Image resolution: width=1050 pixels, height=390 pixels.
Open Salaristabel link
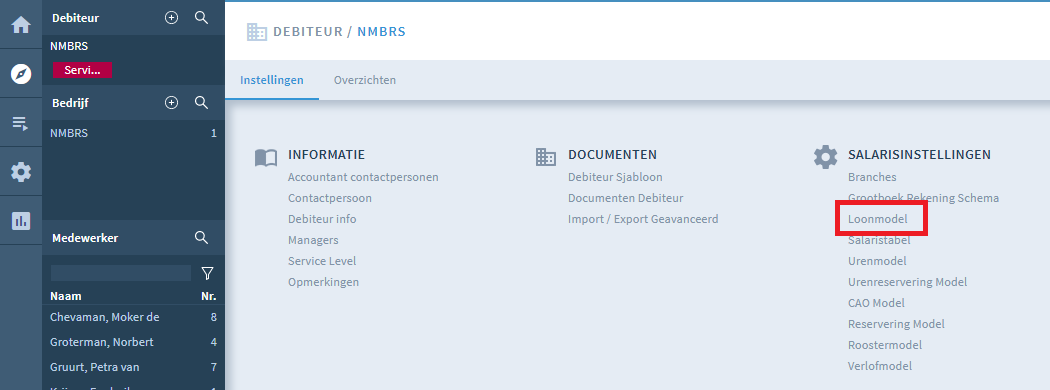pos(879,240)
